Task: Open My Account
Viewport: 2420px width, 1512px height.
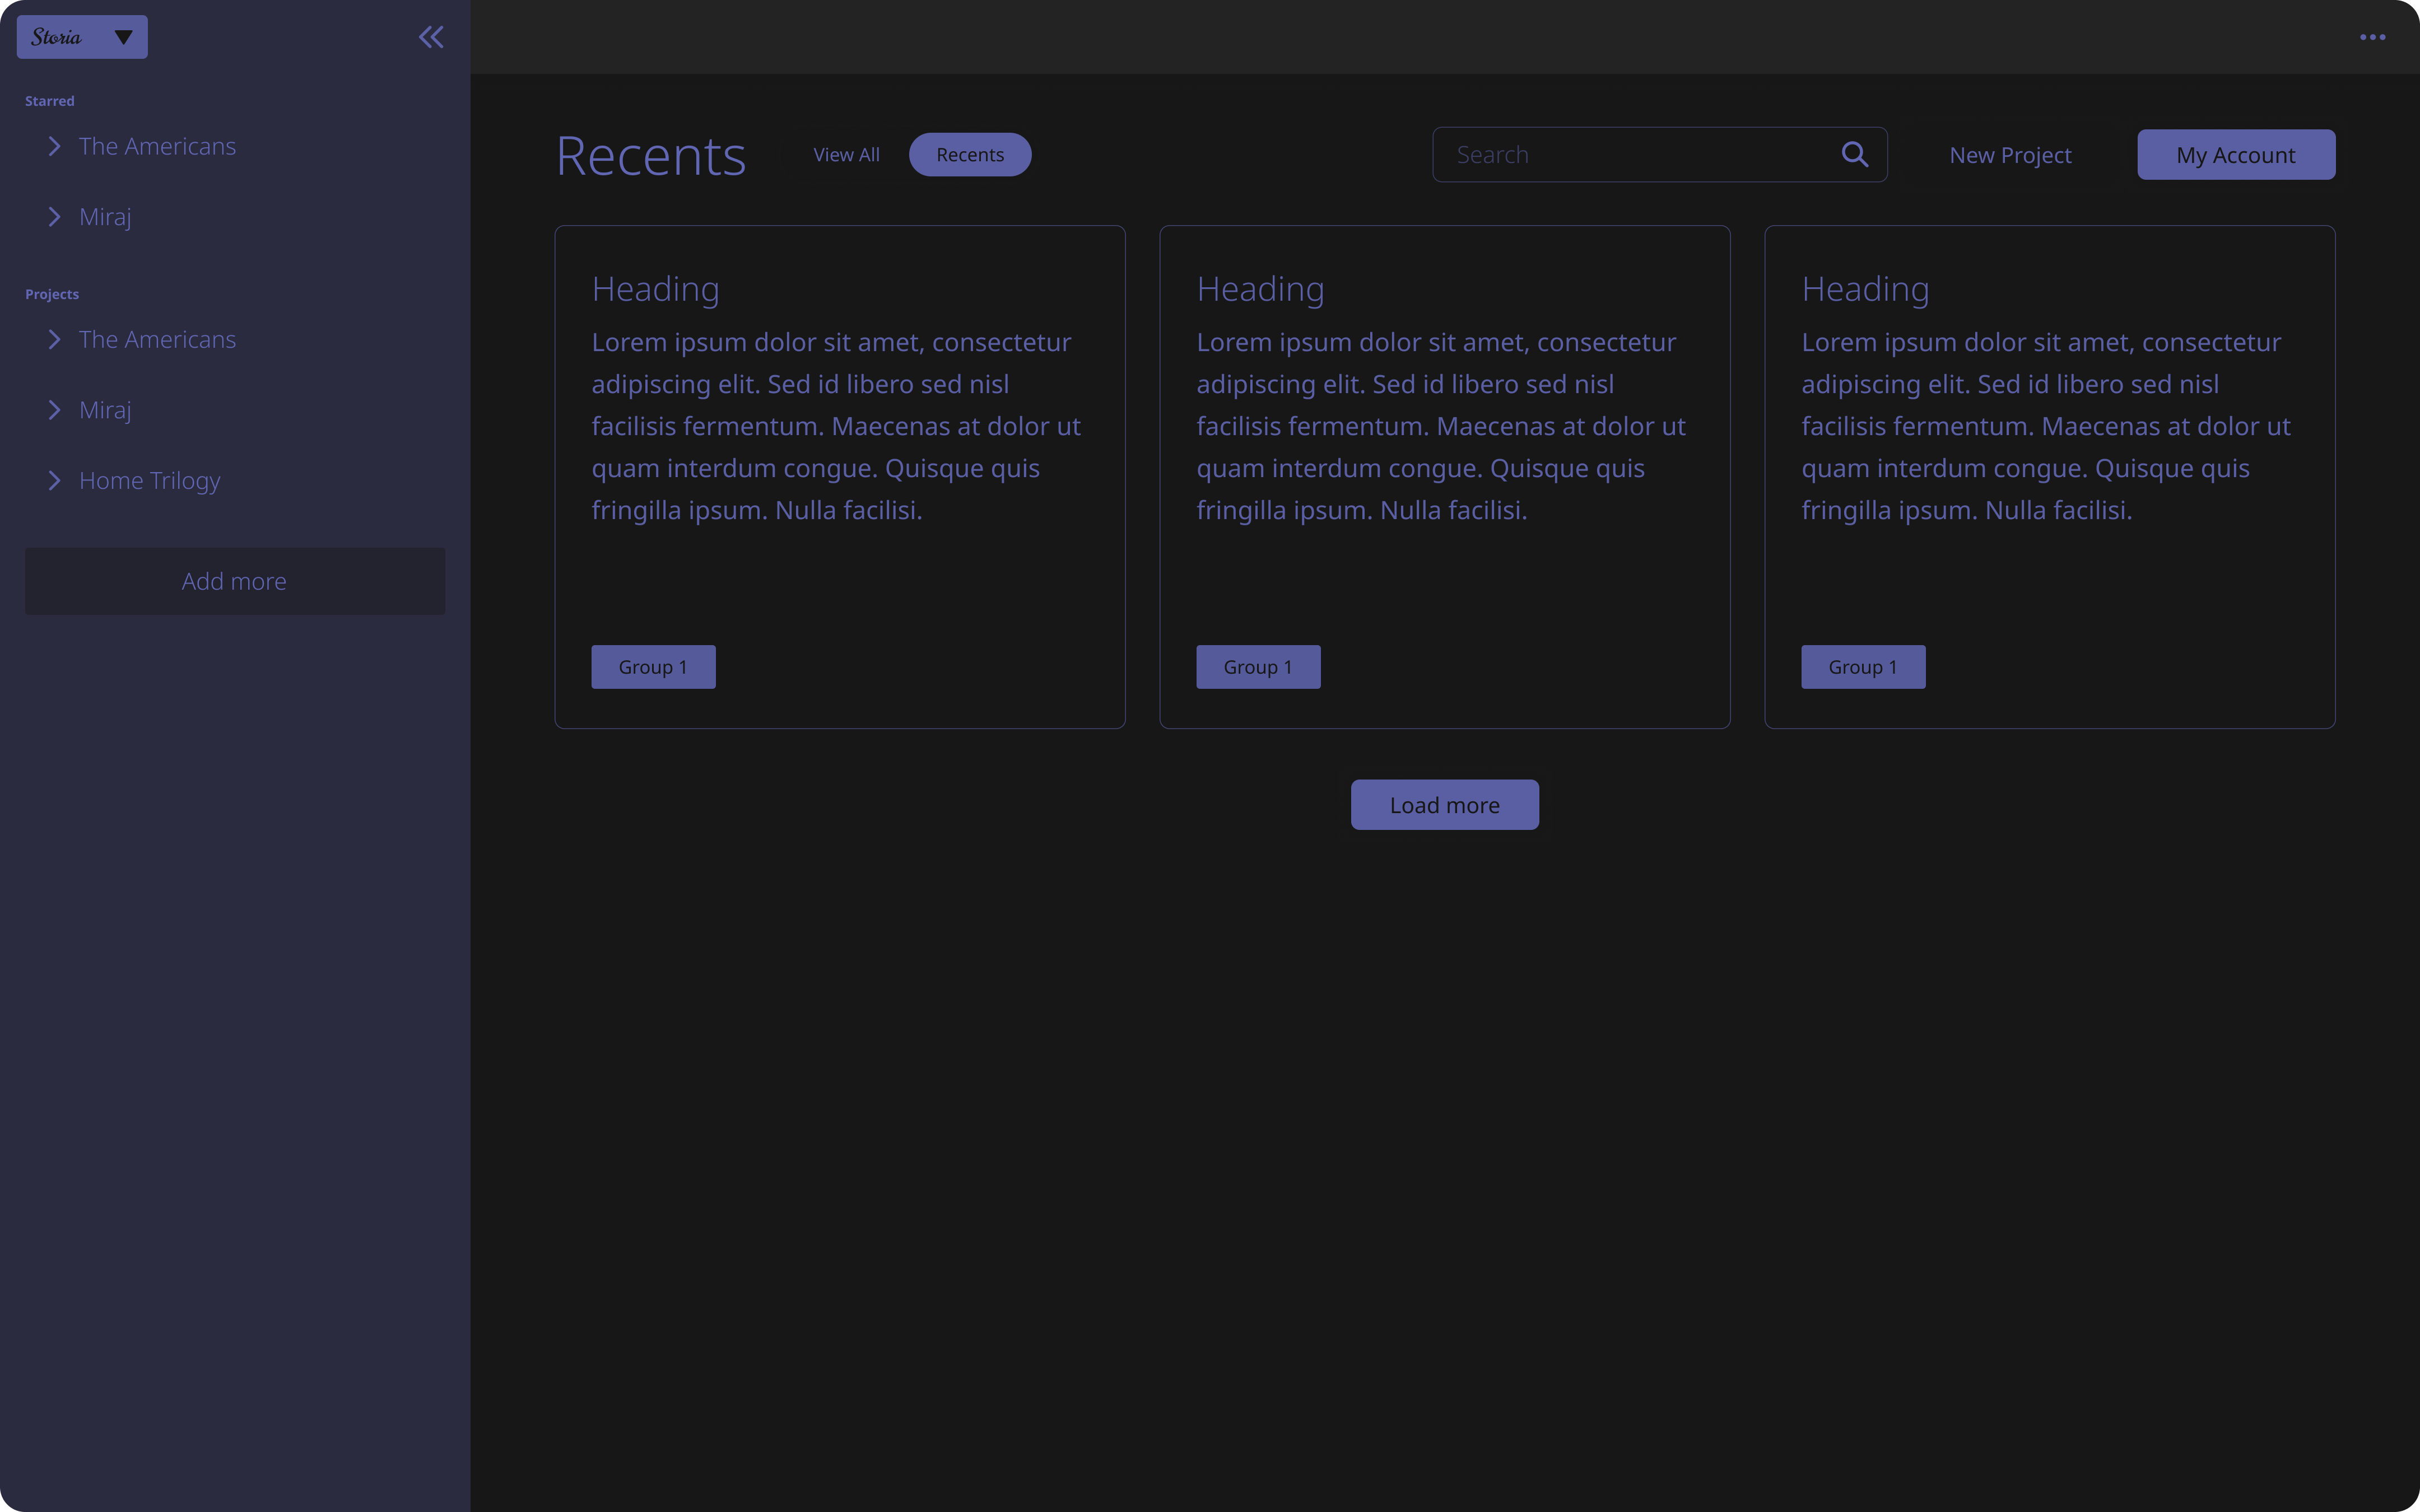Action: 2235,155
